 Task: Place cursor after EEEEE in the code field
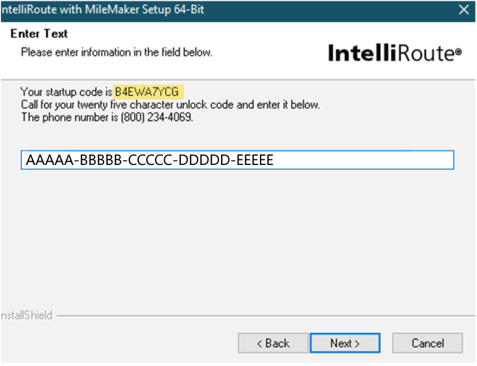[x=274, y=160]
